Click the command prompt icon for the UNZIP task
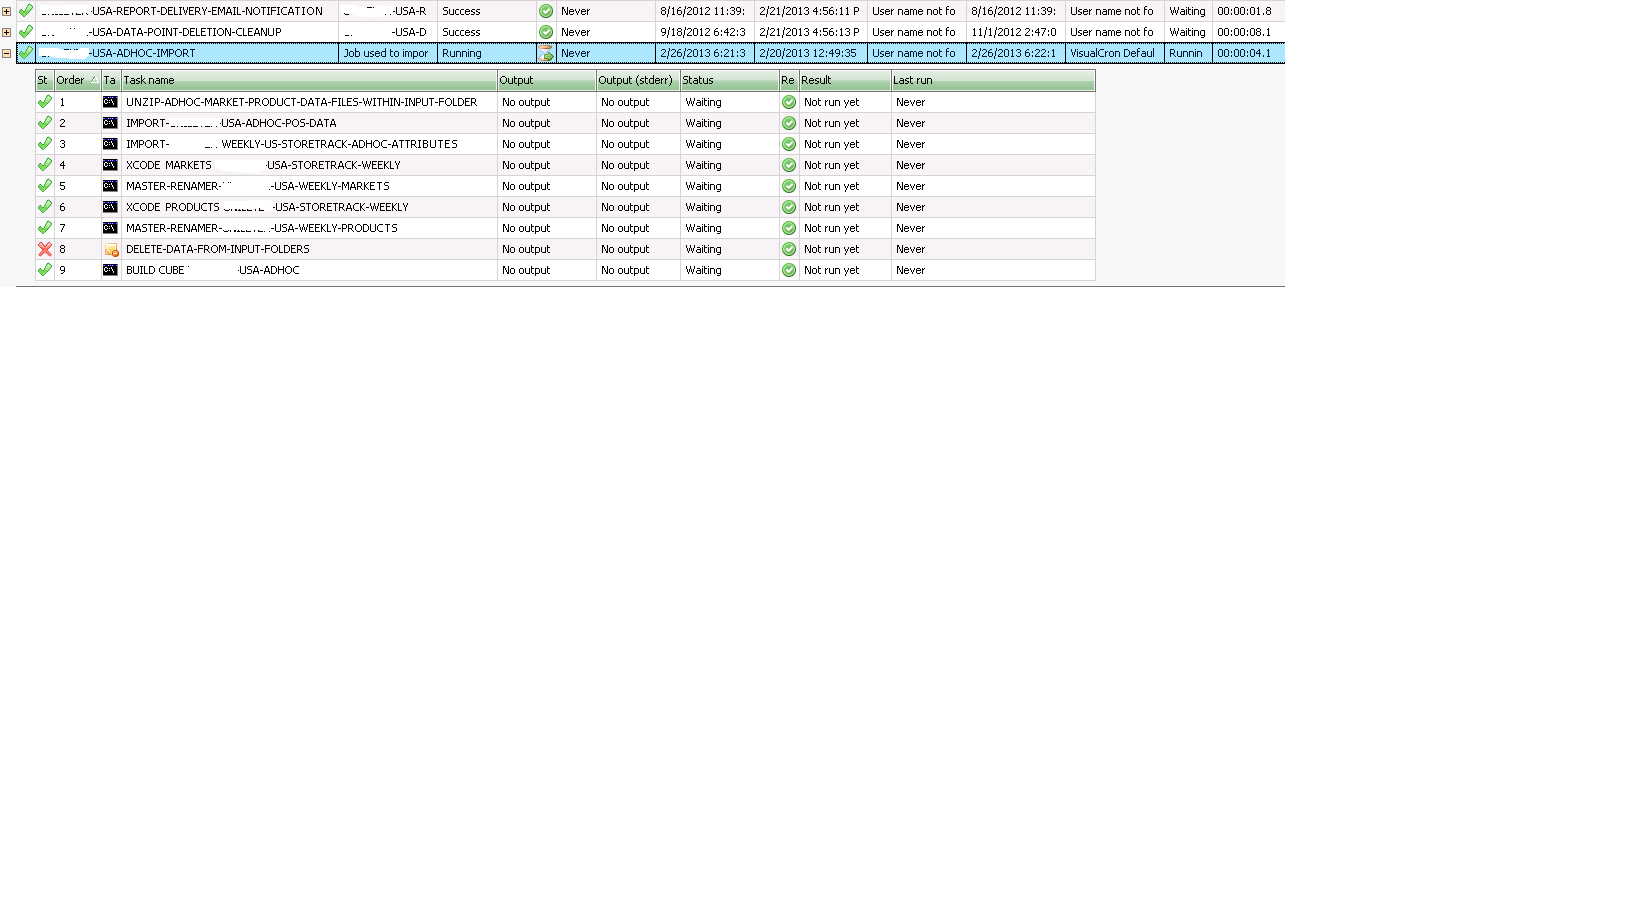The width and height of the screenshot is (1638, 920). [110, 102]
